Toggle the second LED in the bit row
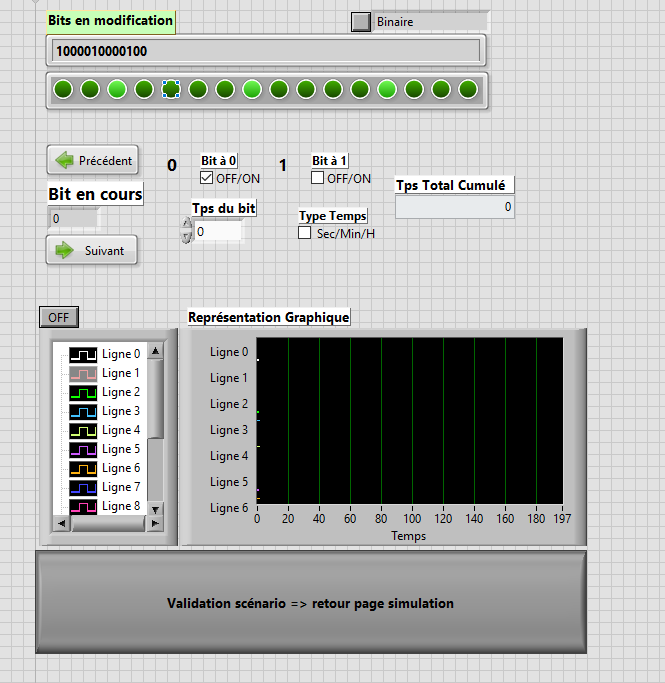The height and width of the screenshot is (683, 665). point(90,90)
